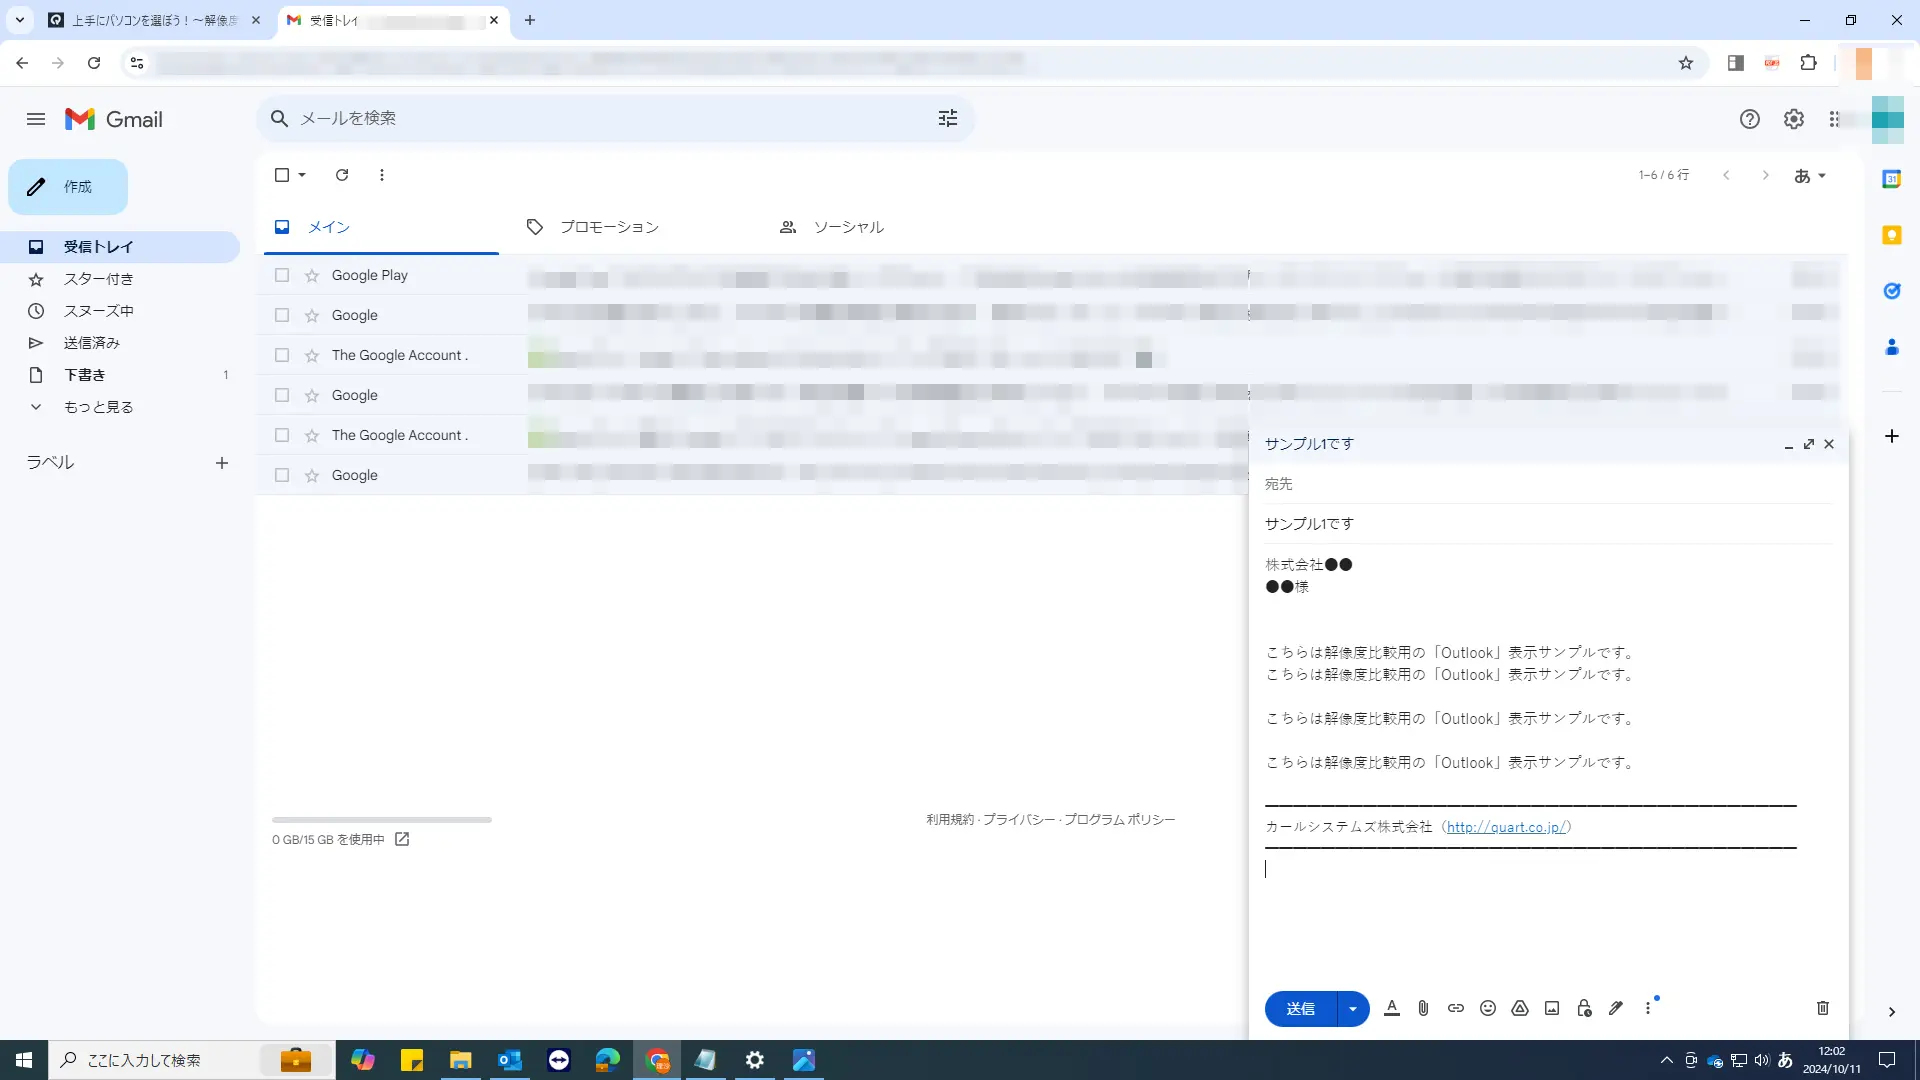Toggle checkbox for Google Play email
This screenshot has width=1920, height=1080.
pyautogui.click(x=281, y=274)
